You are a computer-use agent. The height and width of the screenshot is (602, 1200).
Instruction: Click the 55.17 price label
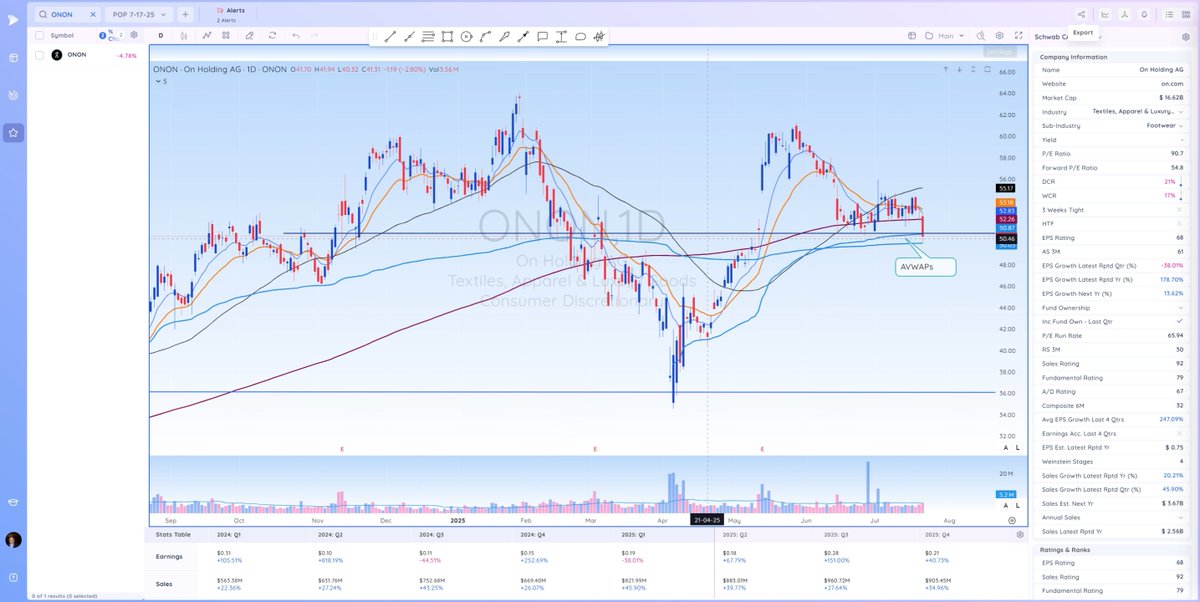pos(1006,188)
